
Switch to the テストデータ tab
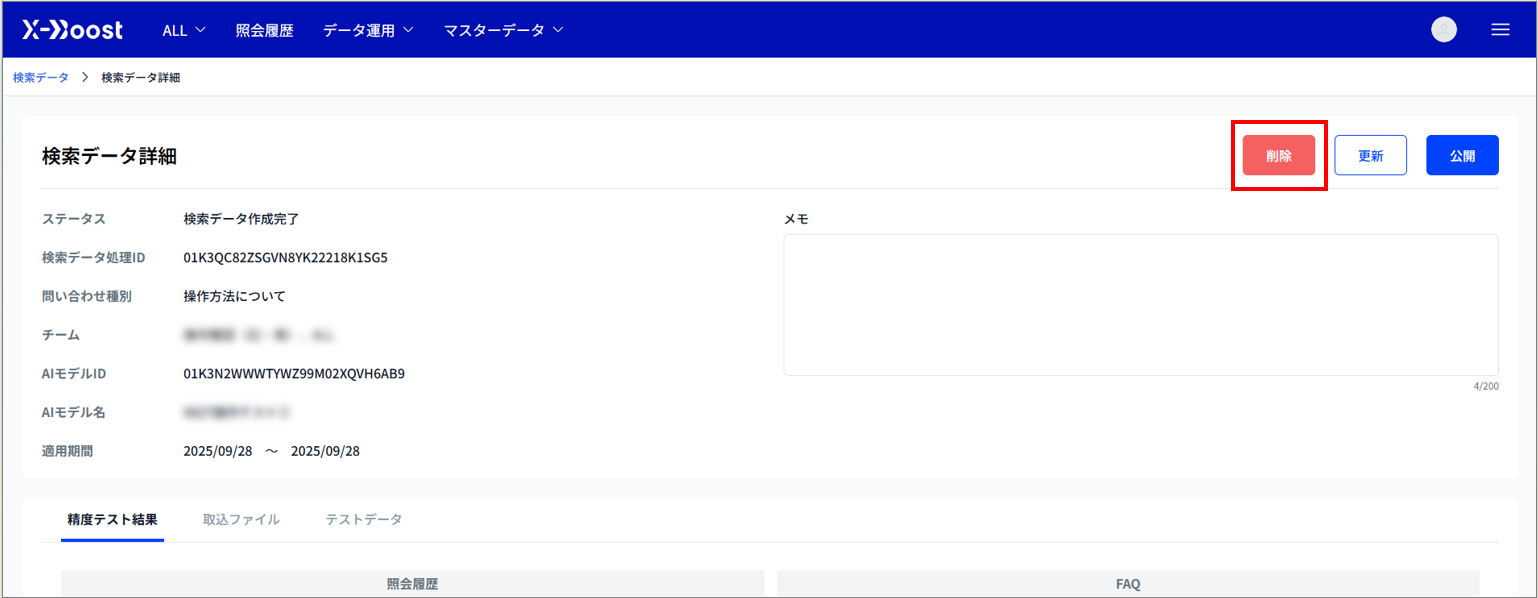[x=364, y=520]
